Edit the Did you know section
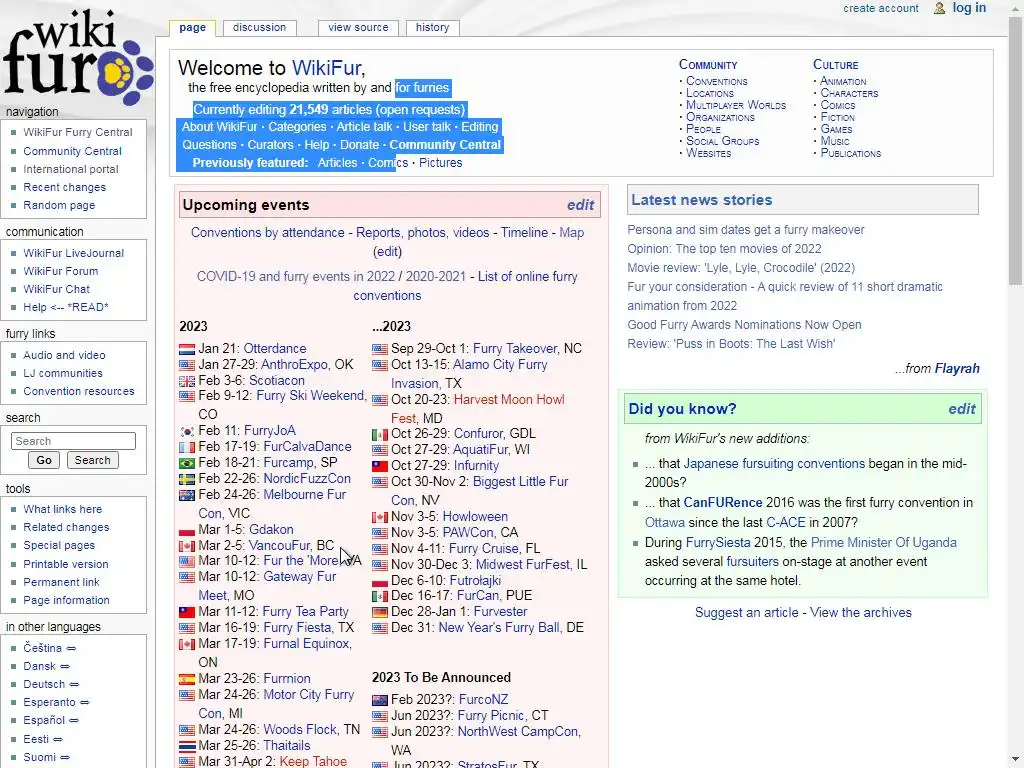The image size is (1024, 768). point(961,409)
